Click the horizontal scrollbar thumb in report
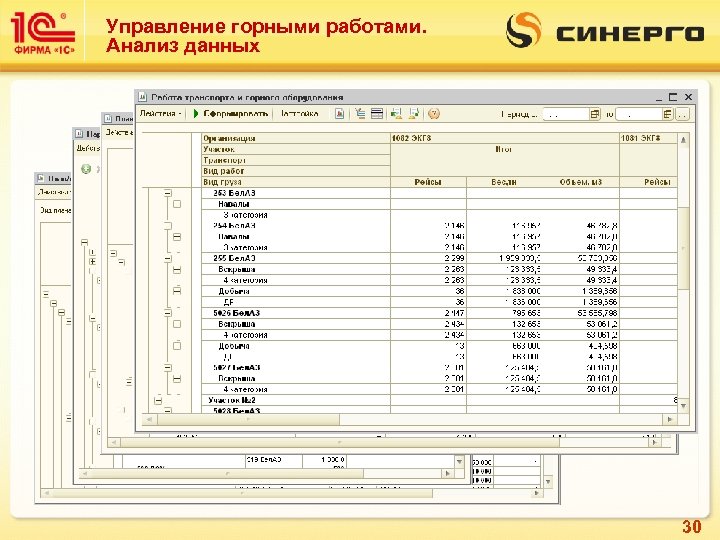Viewport: 720px width, 540px height. (x=248, y=419)
